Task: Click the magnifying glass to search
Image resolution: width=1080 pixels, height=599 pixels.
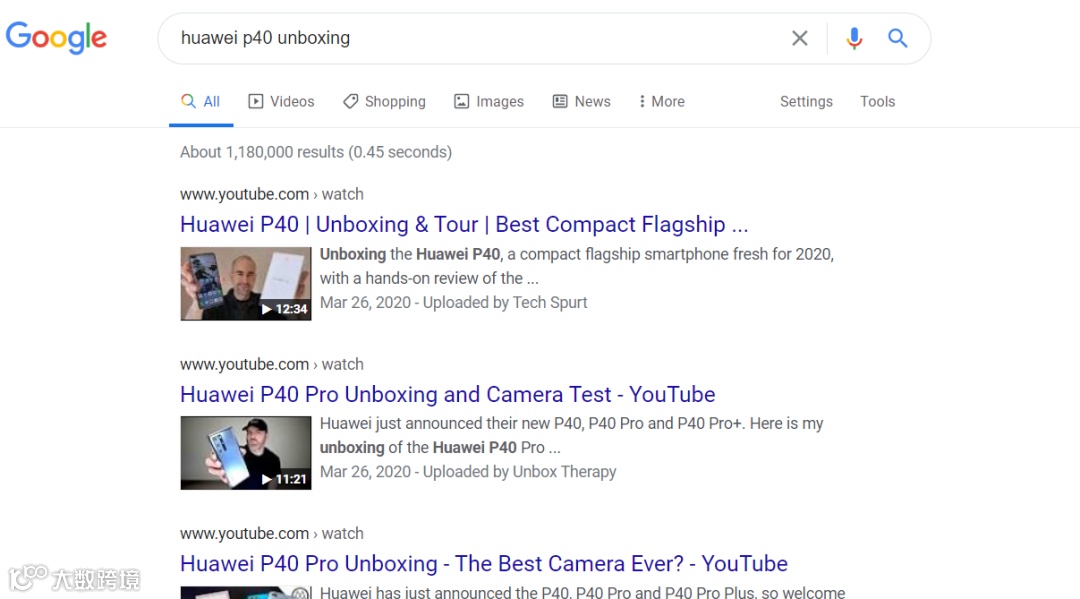Action: click(897, 37)
